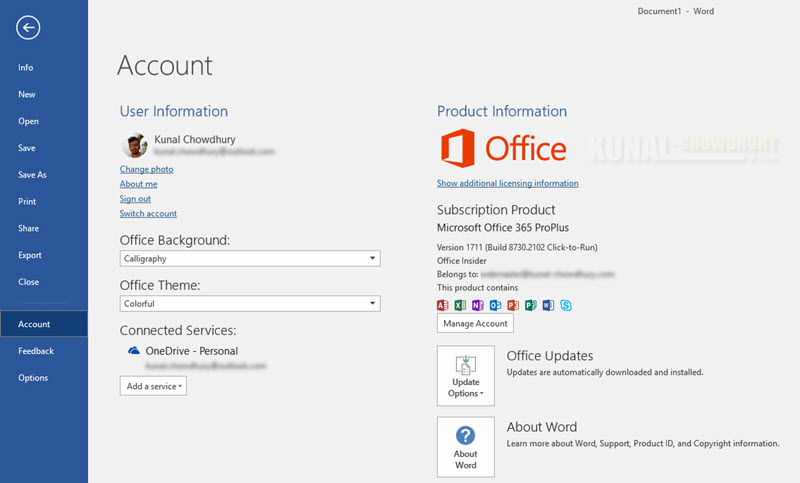This screenshot has width=800, height=483.
Task: Open the Feedback menu item
Action: 36,351
